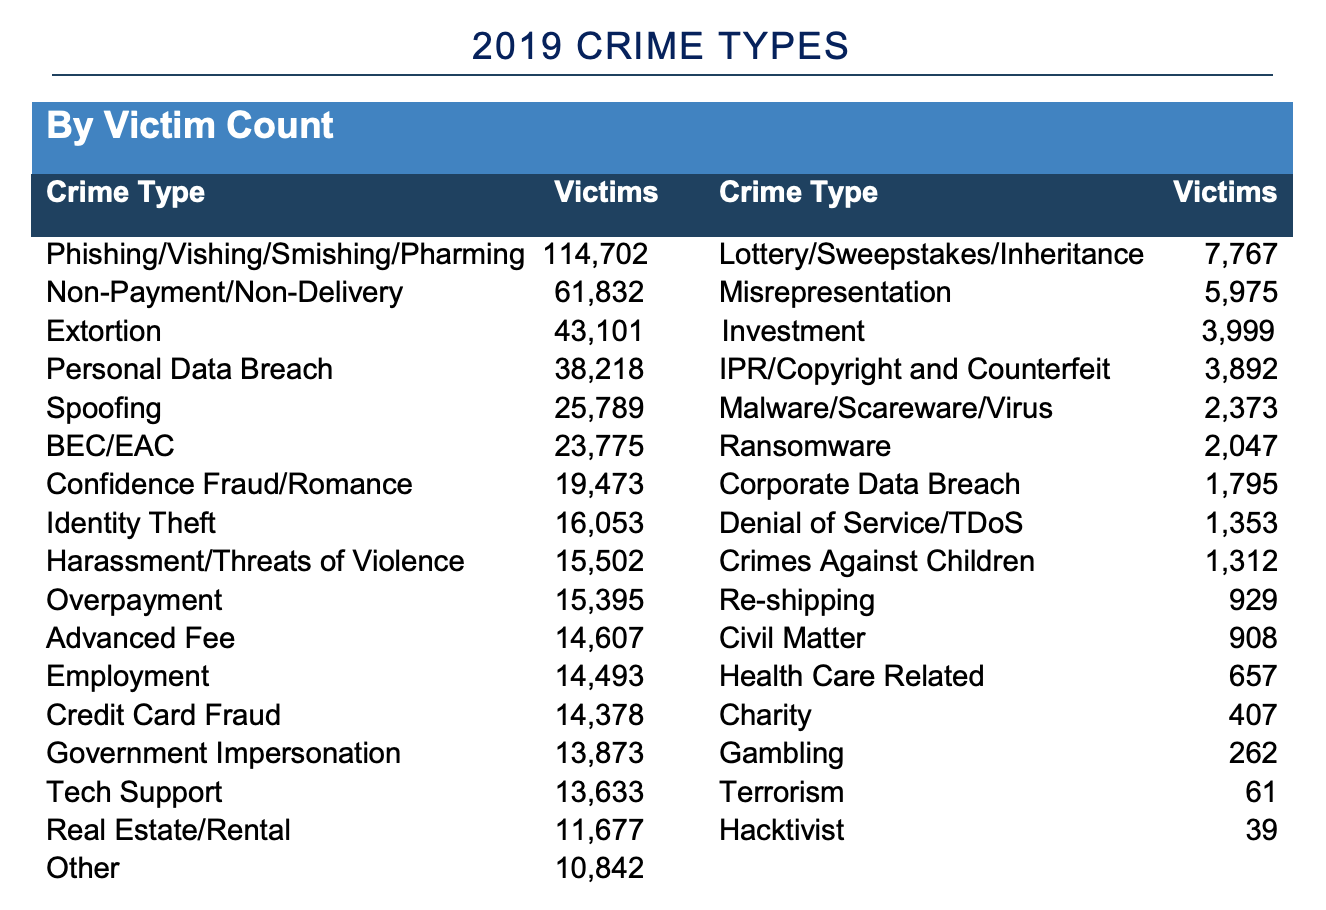Select the By Victim Count header
The width and height of the screenshot is (1326, 910).
(190, 126)
